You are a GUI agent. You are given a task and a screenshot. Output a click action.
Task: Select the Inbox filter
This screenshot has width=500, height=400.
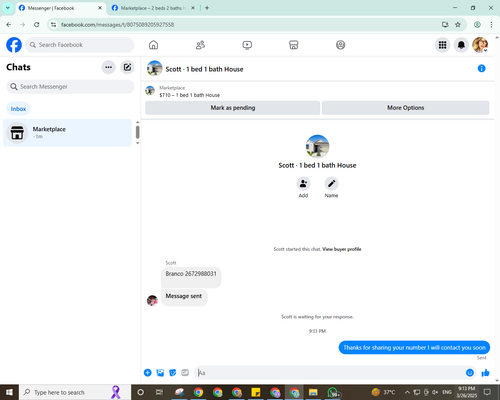pyautogui.click(x=18, y=109)
